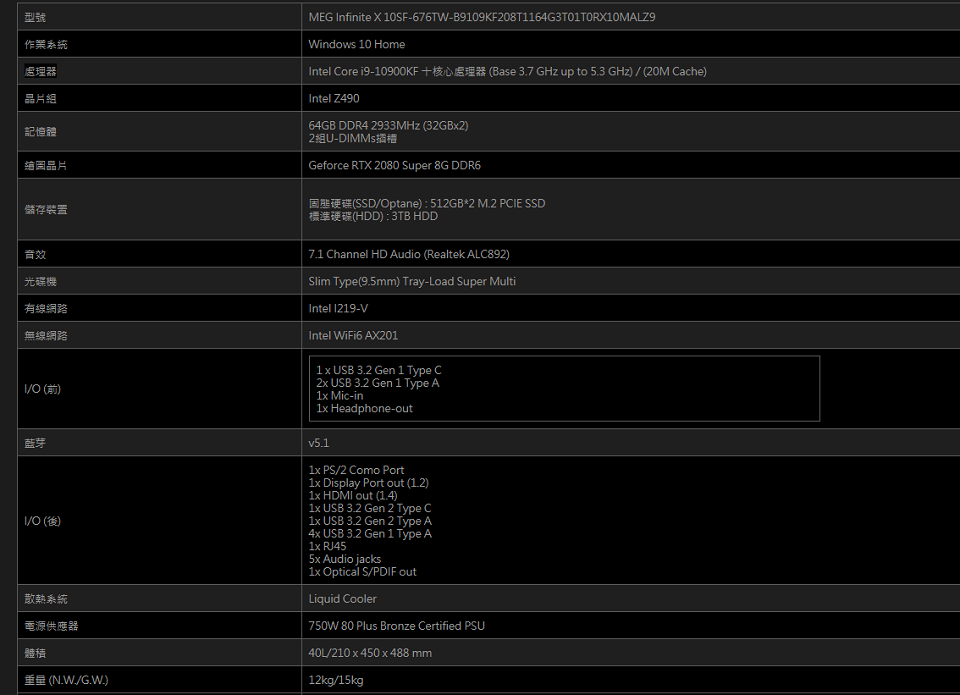This screenshot has width=960, height=695.
Task: Click the '型號' label cell
Action: (159, 17)
